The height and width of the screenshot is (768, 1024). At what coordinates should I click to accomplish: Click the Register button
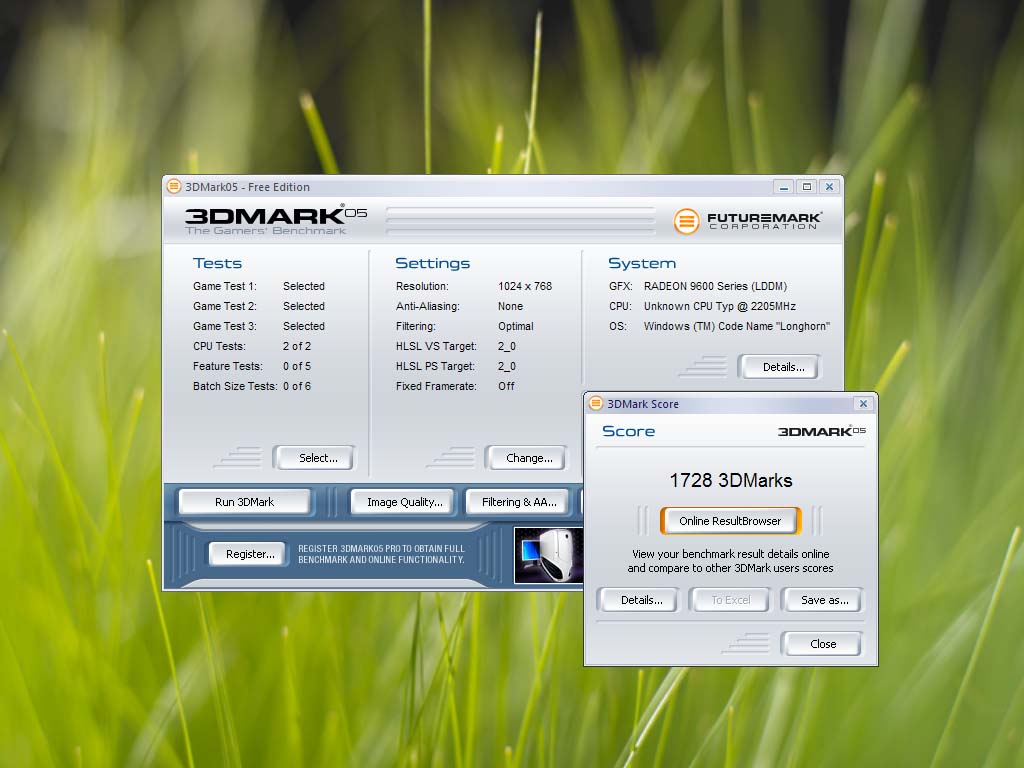(248, 554)
